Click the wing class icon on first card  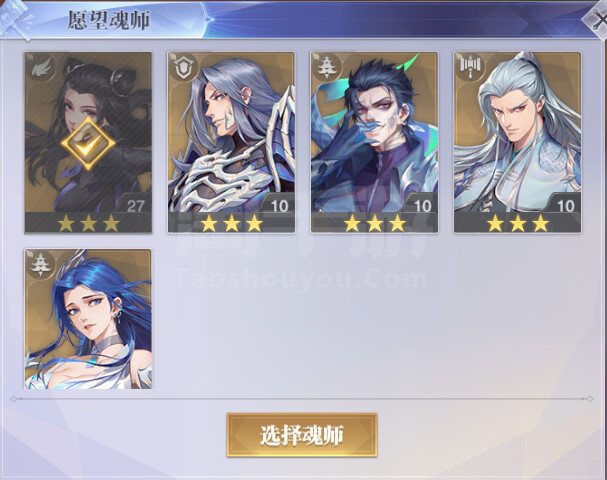pos(41,68)
